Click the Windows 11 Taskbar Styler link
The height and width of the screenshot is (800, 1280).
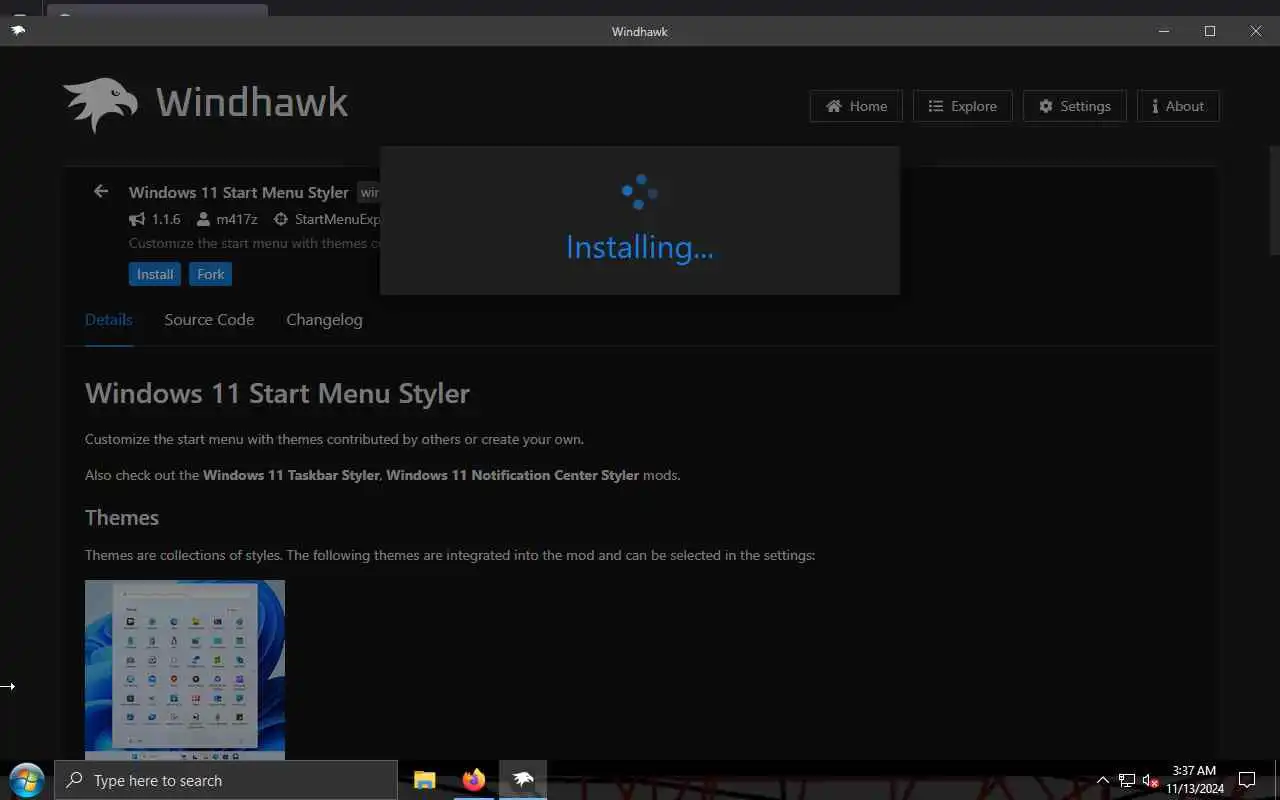(291, 475)
